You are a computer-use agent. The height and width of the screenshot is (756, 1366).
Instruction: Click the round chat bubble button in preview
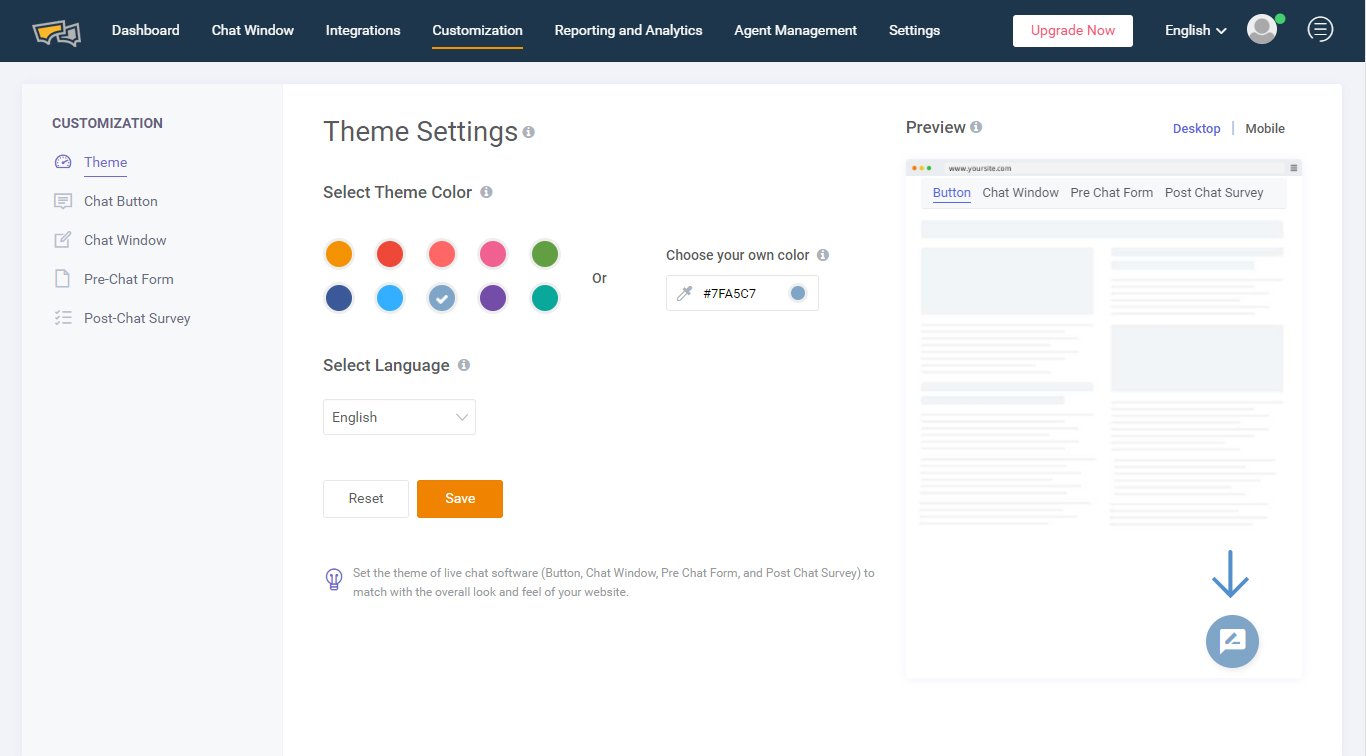coord(1232,641)
